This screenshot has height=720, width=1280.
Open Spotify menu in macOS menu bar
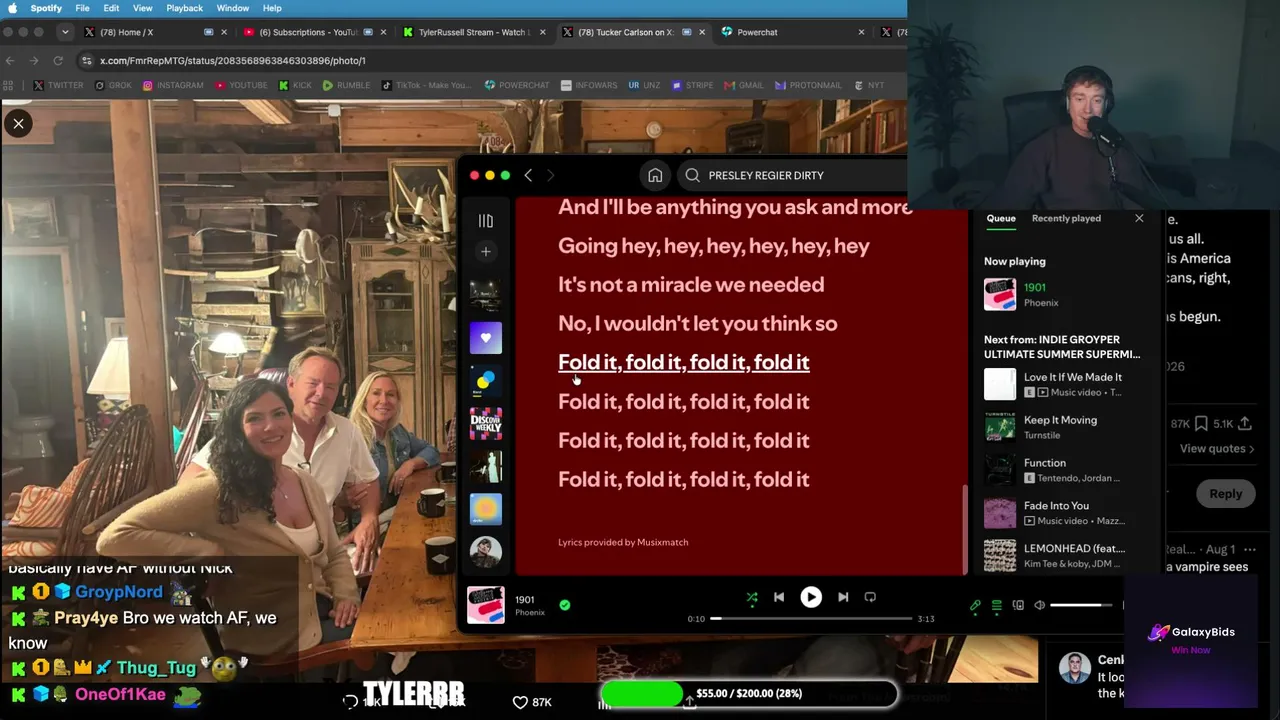pyautogui.click(x=46, y=8)
